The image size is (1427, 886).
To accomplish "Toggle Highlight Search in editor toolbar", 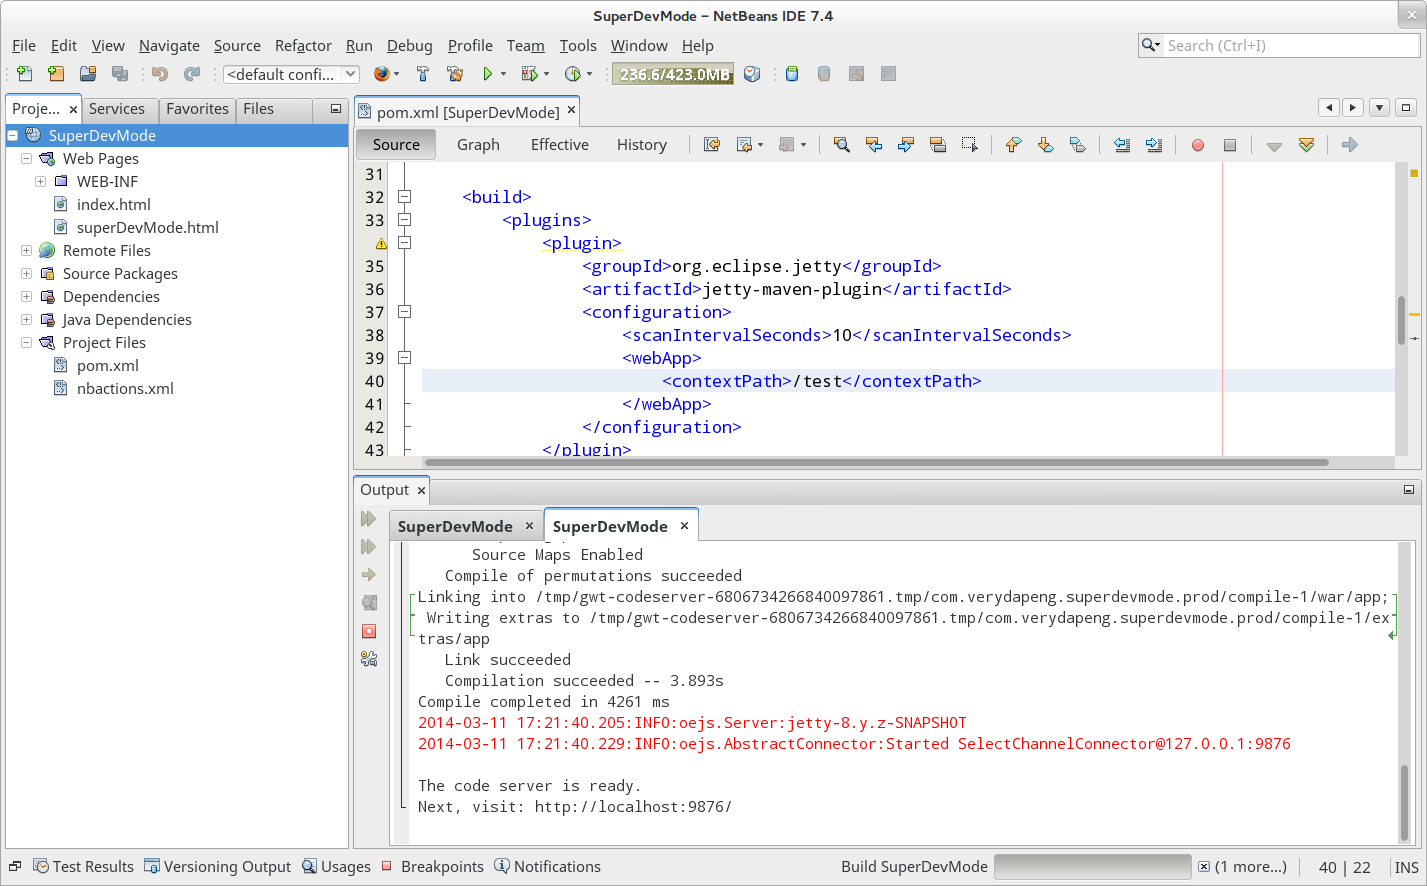I will 938,145.
